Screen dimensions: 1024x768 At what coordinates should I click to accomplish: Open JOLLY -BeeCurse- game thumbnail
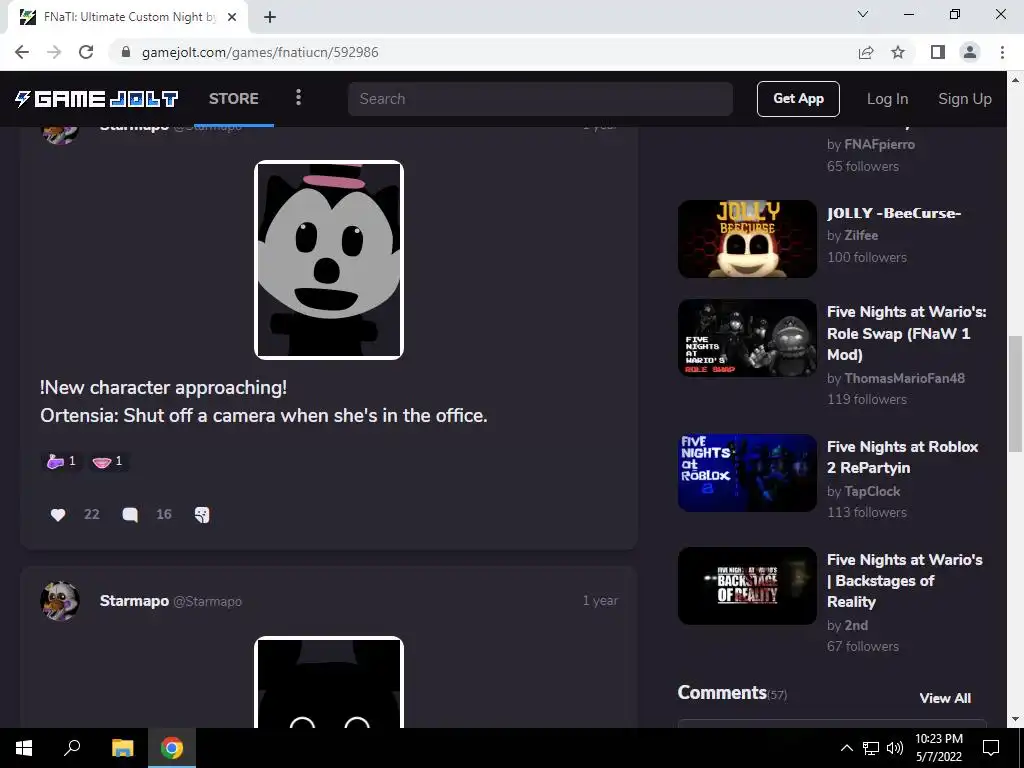pos(747,239)
